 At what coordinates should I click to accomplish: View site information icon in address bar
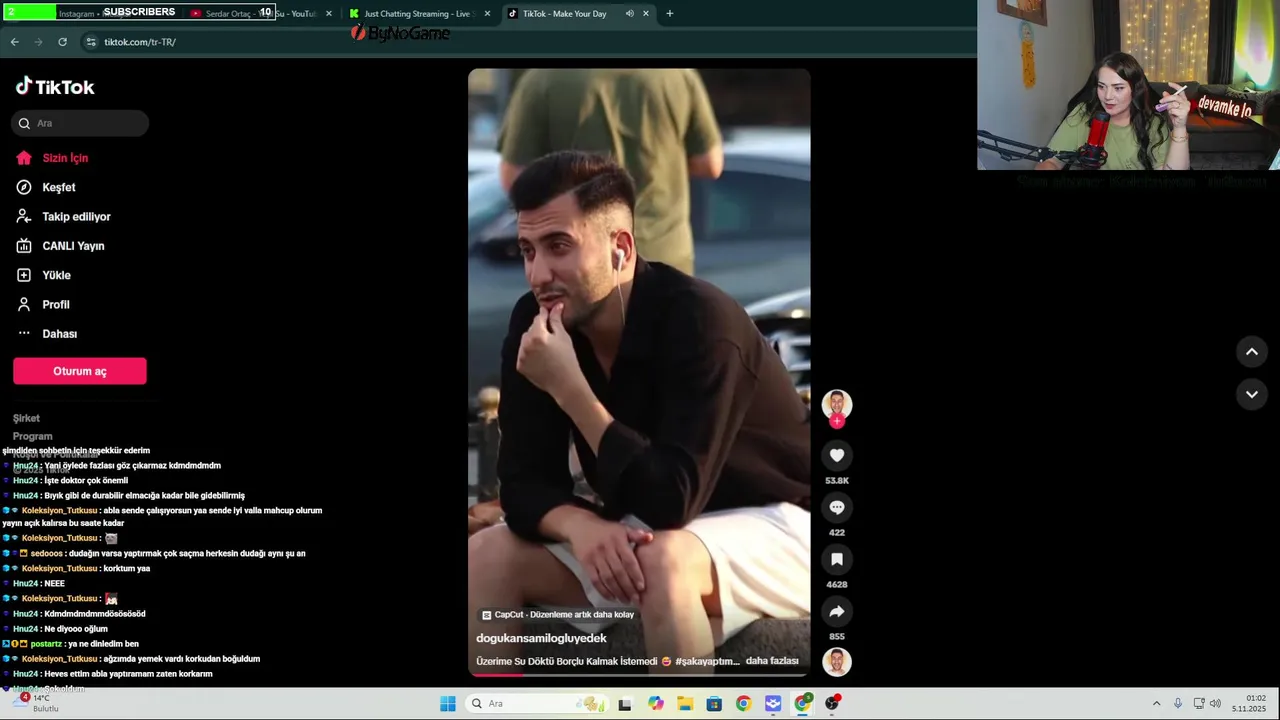click(91, 42)
